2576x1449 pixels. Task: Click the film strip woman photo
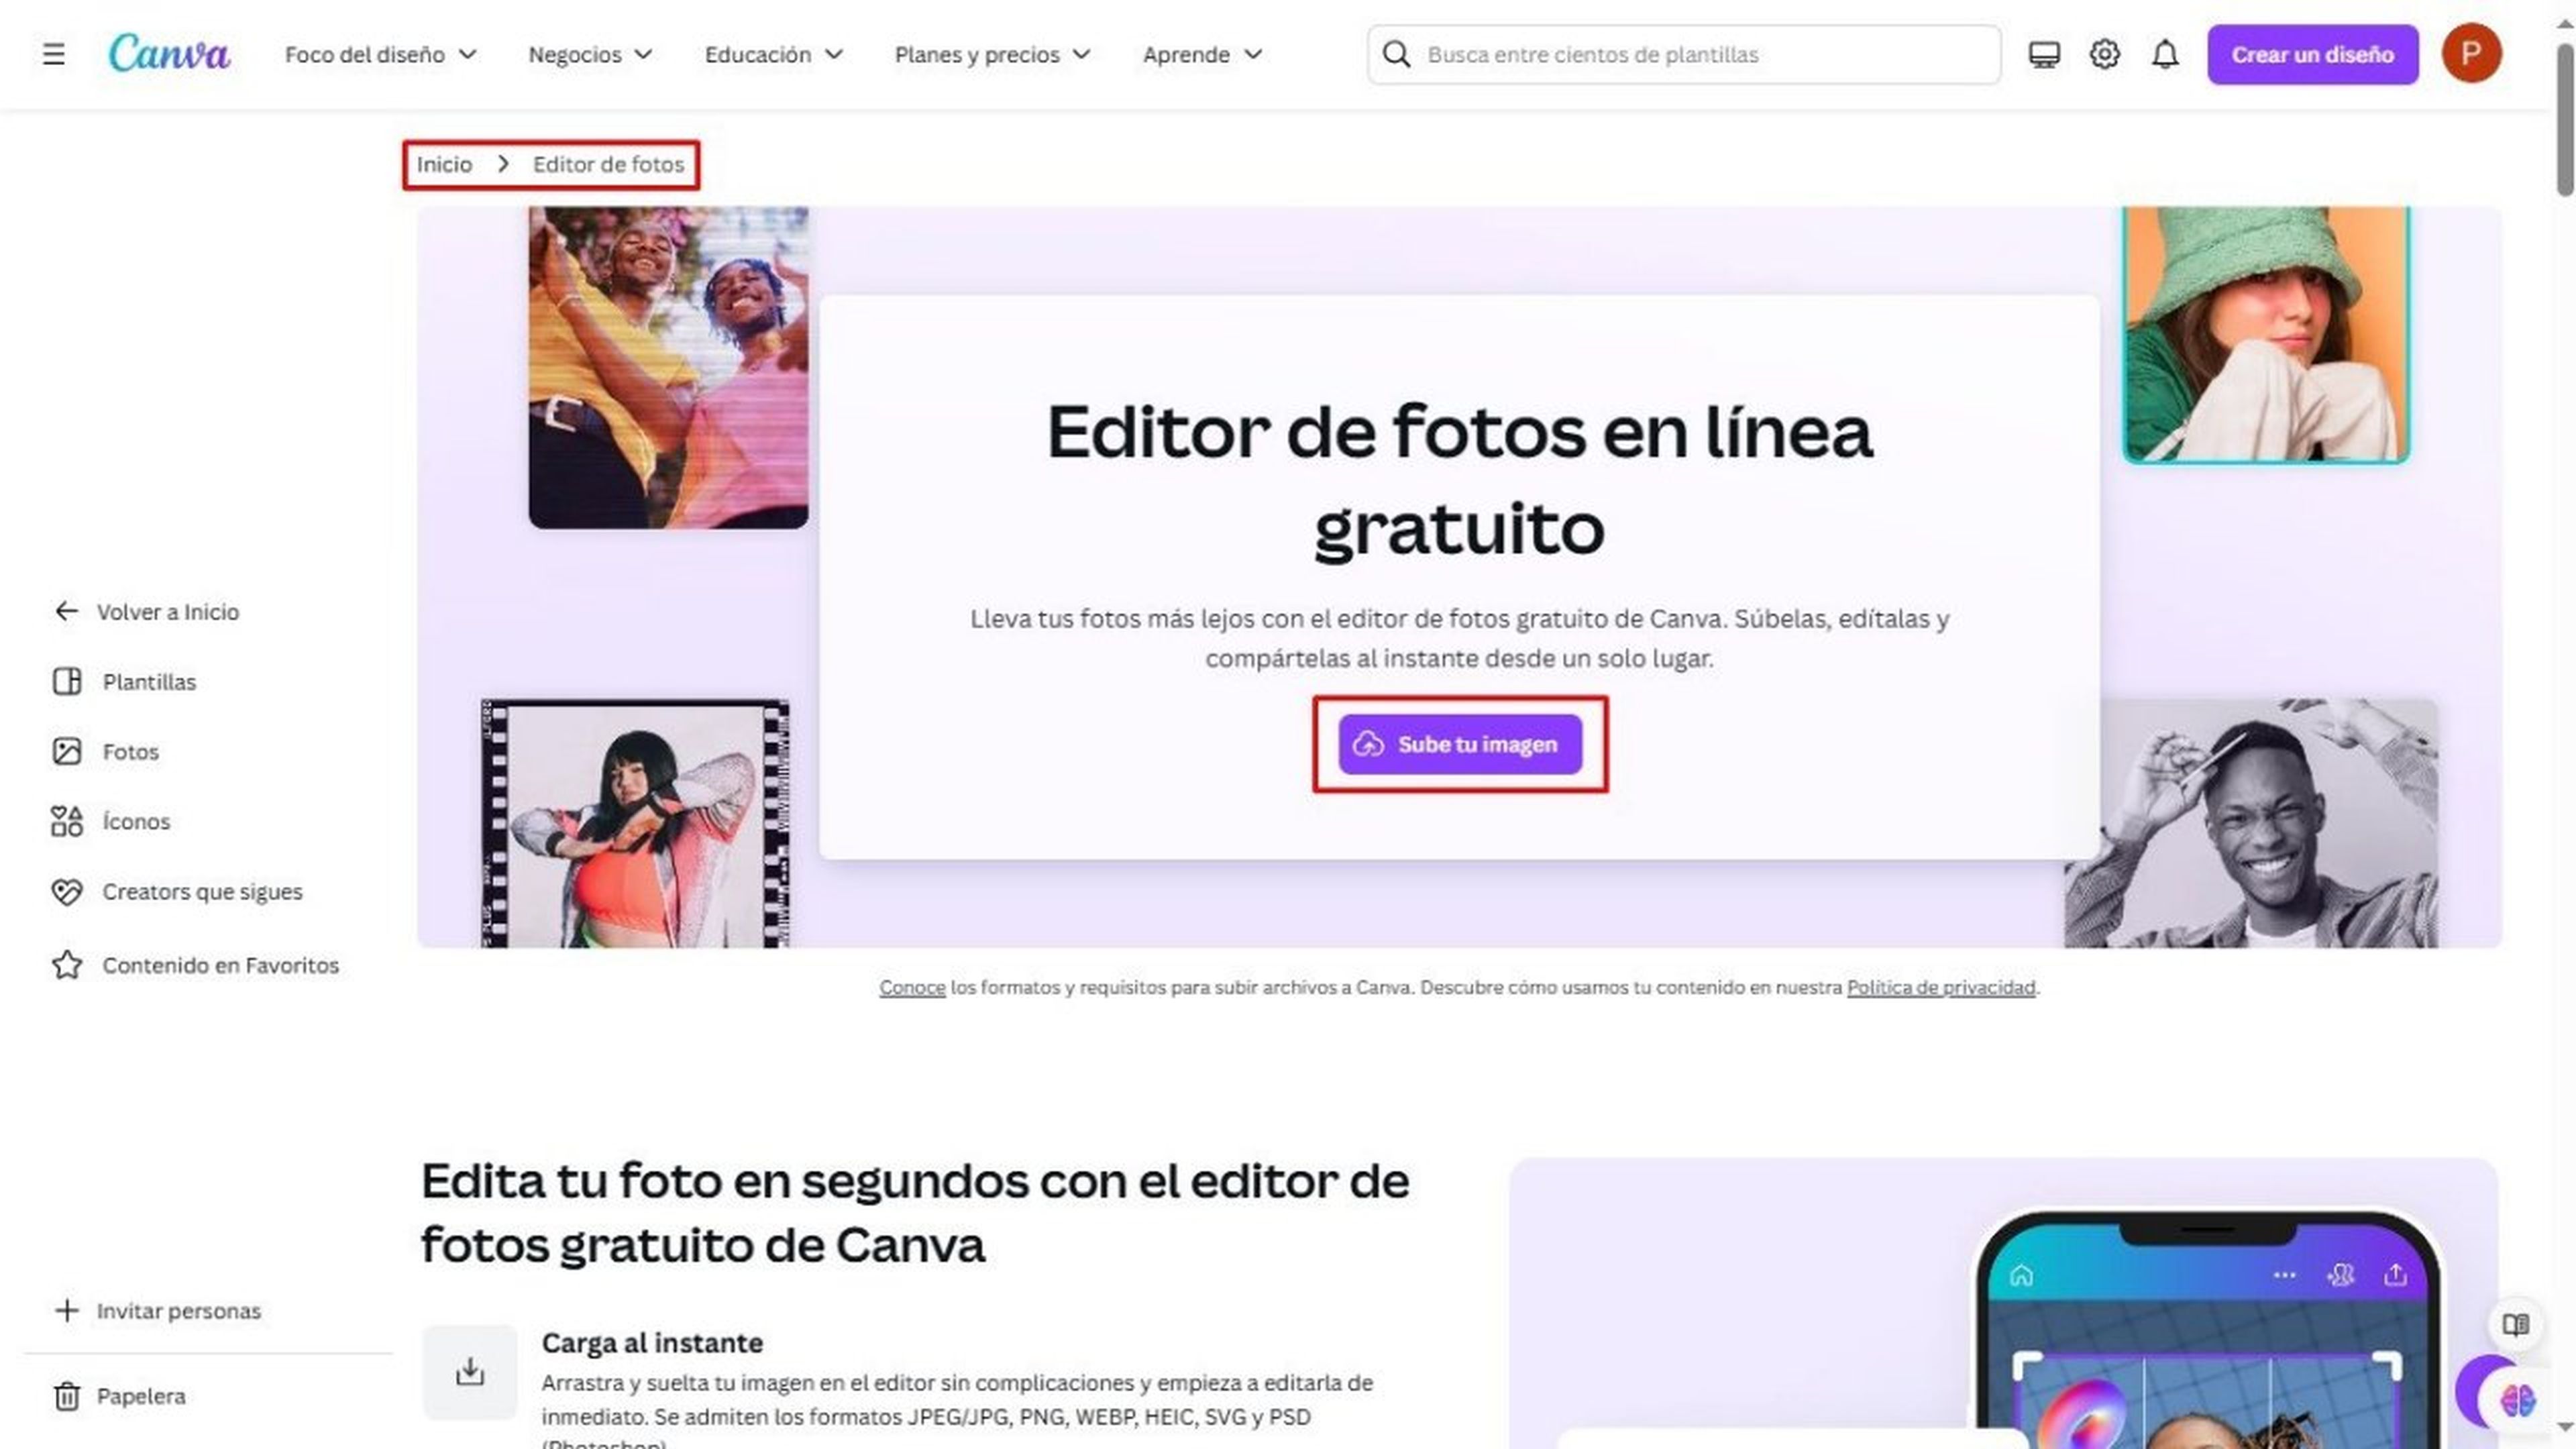(x=635, y=823)
